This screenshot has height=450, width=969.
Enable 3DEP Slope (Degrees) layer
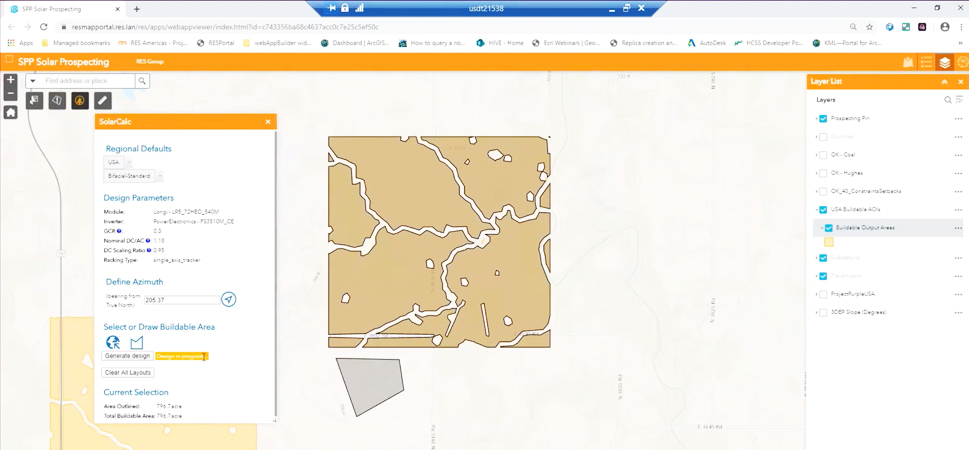pos(823,313)
